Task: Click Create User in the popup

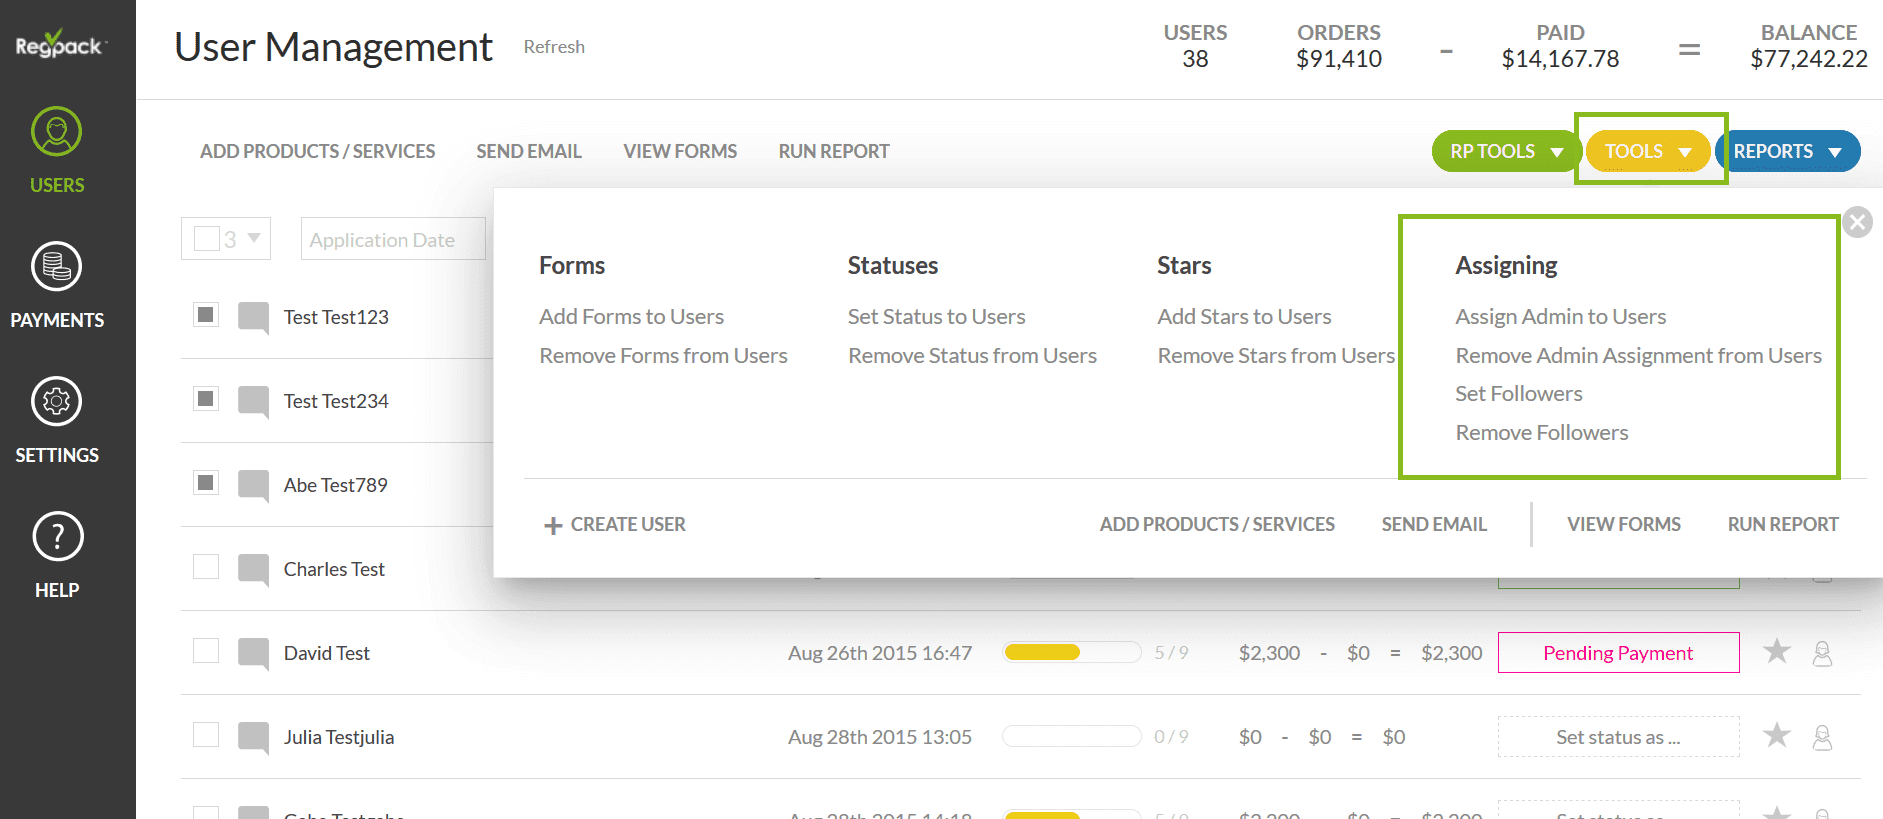Action: pos(615,525)
